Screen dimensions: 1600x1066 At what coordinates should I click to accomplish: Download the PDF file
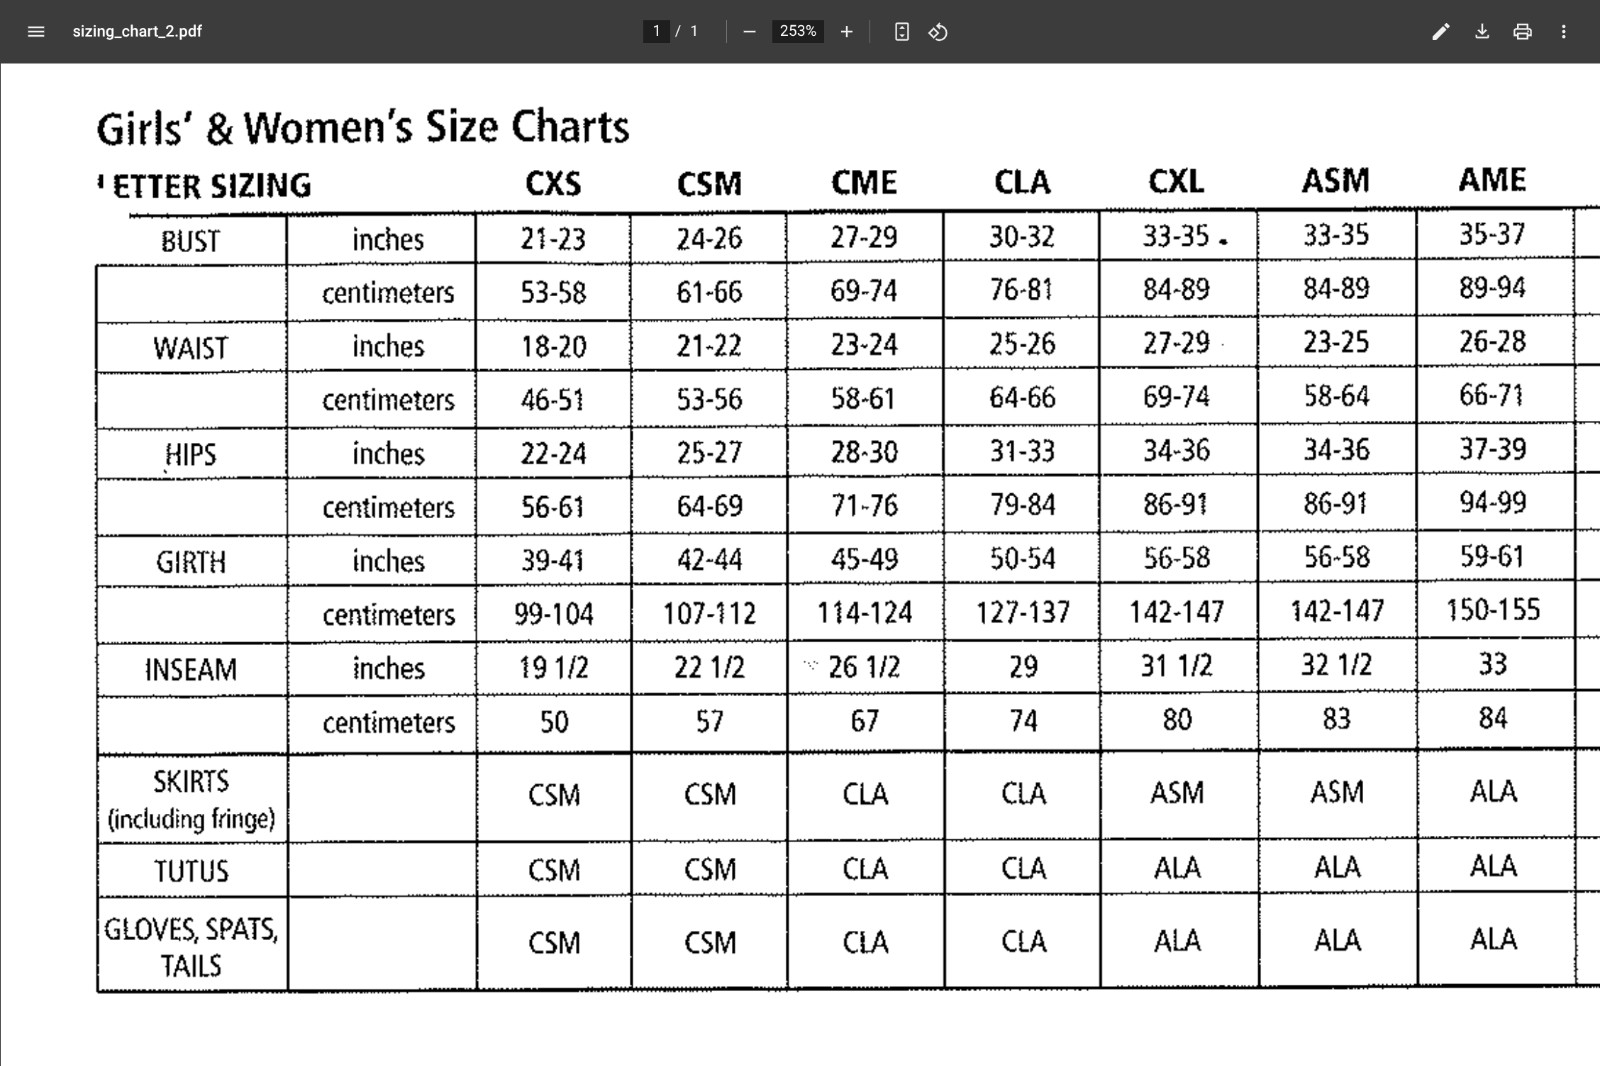click(1482, 31)
